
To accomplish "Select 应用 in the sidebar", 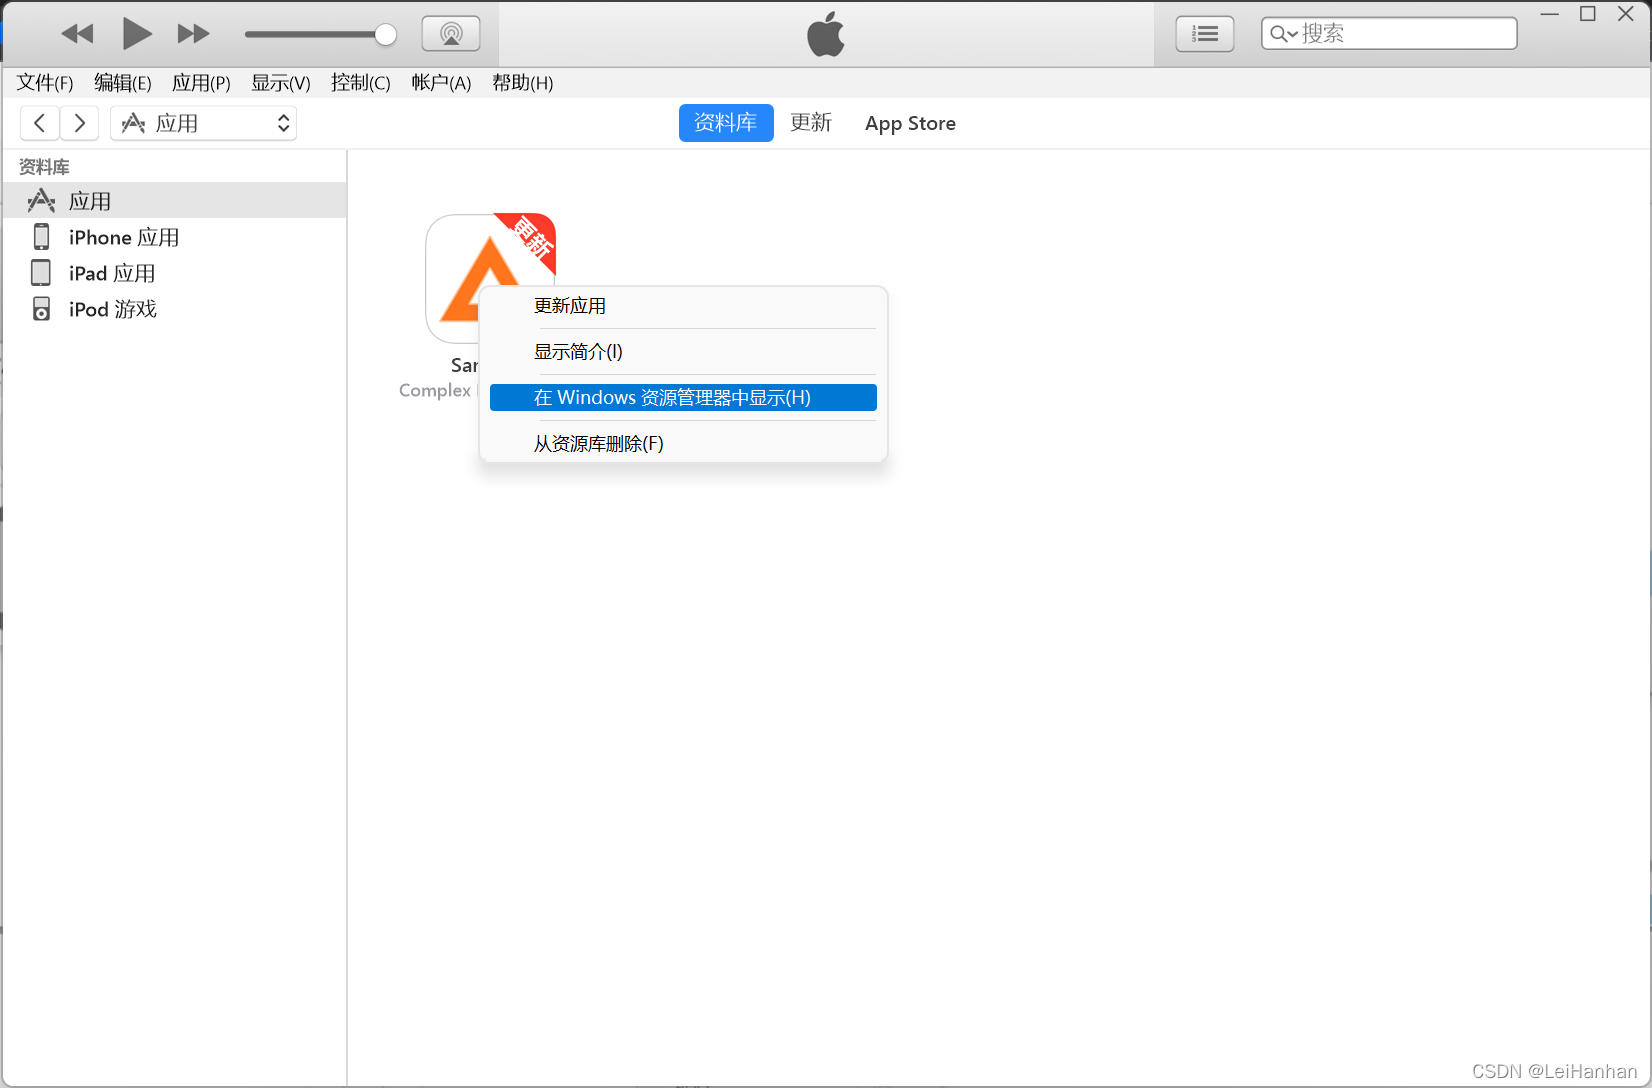I will 174,200.
